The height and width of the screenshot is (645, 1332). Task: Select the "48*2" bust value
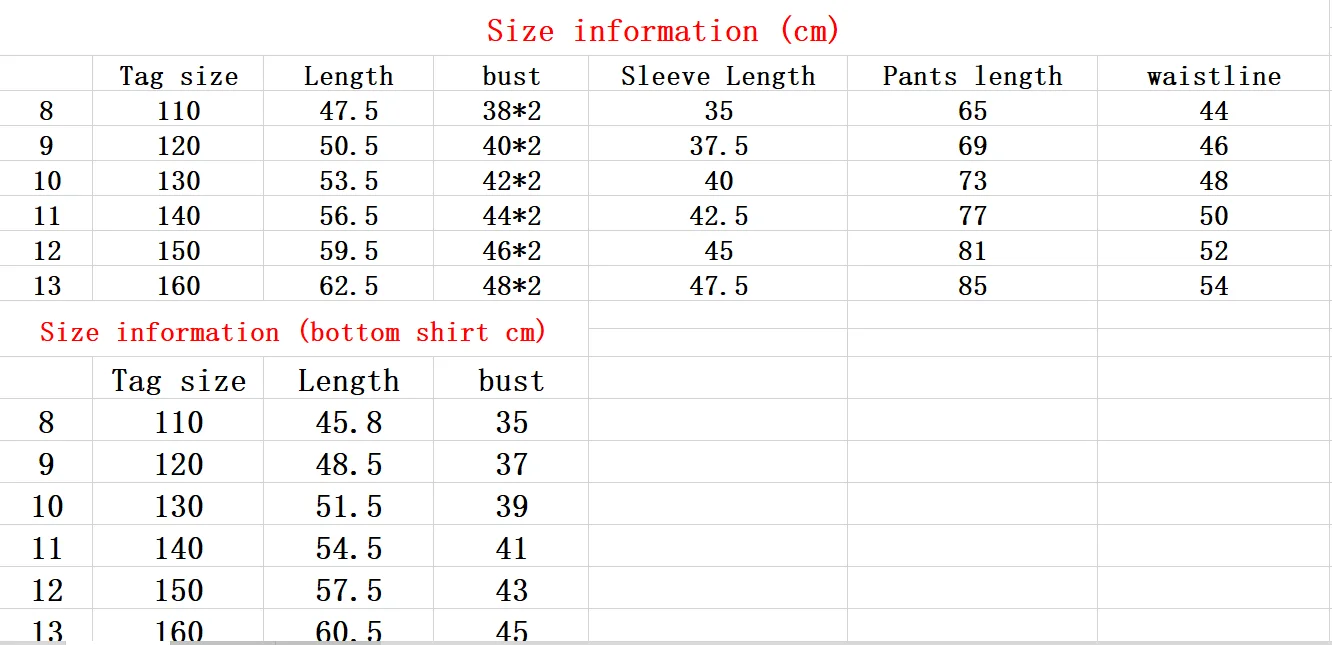point(511,286)
